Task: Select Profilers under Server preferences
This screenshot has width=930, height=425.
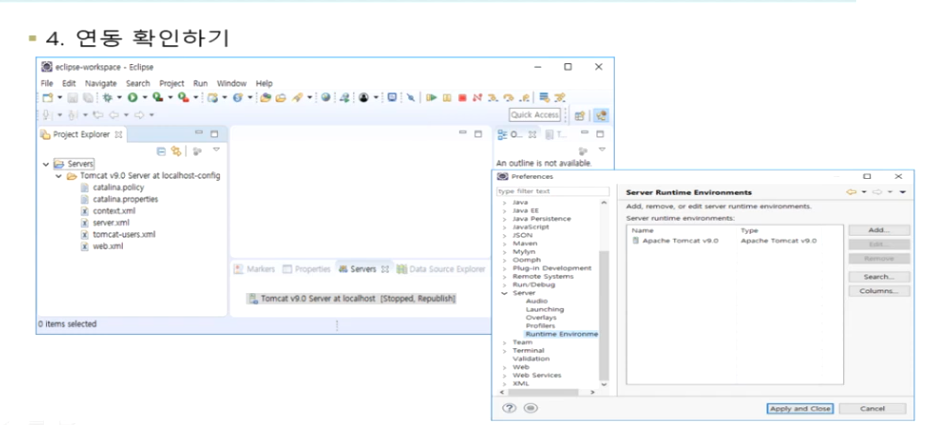Action: click(x=540, y=326)
